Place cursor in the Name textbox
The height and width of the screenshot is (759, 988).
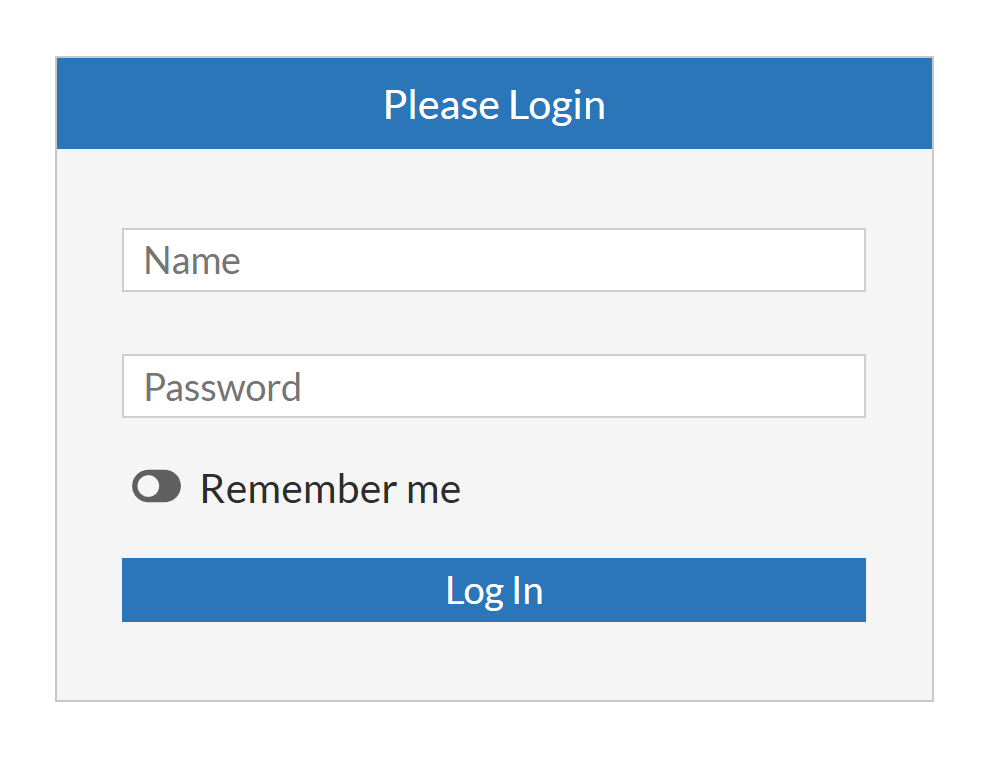click(x=493, y=260)
